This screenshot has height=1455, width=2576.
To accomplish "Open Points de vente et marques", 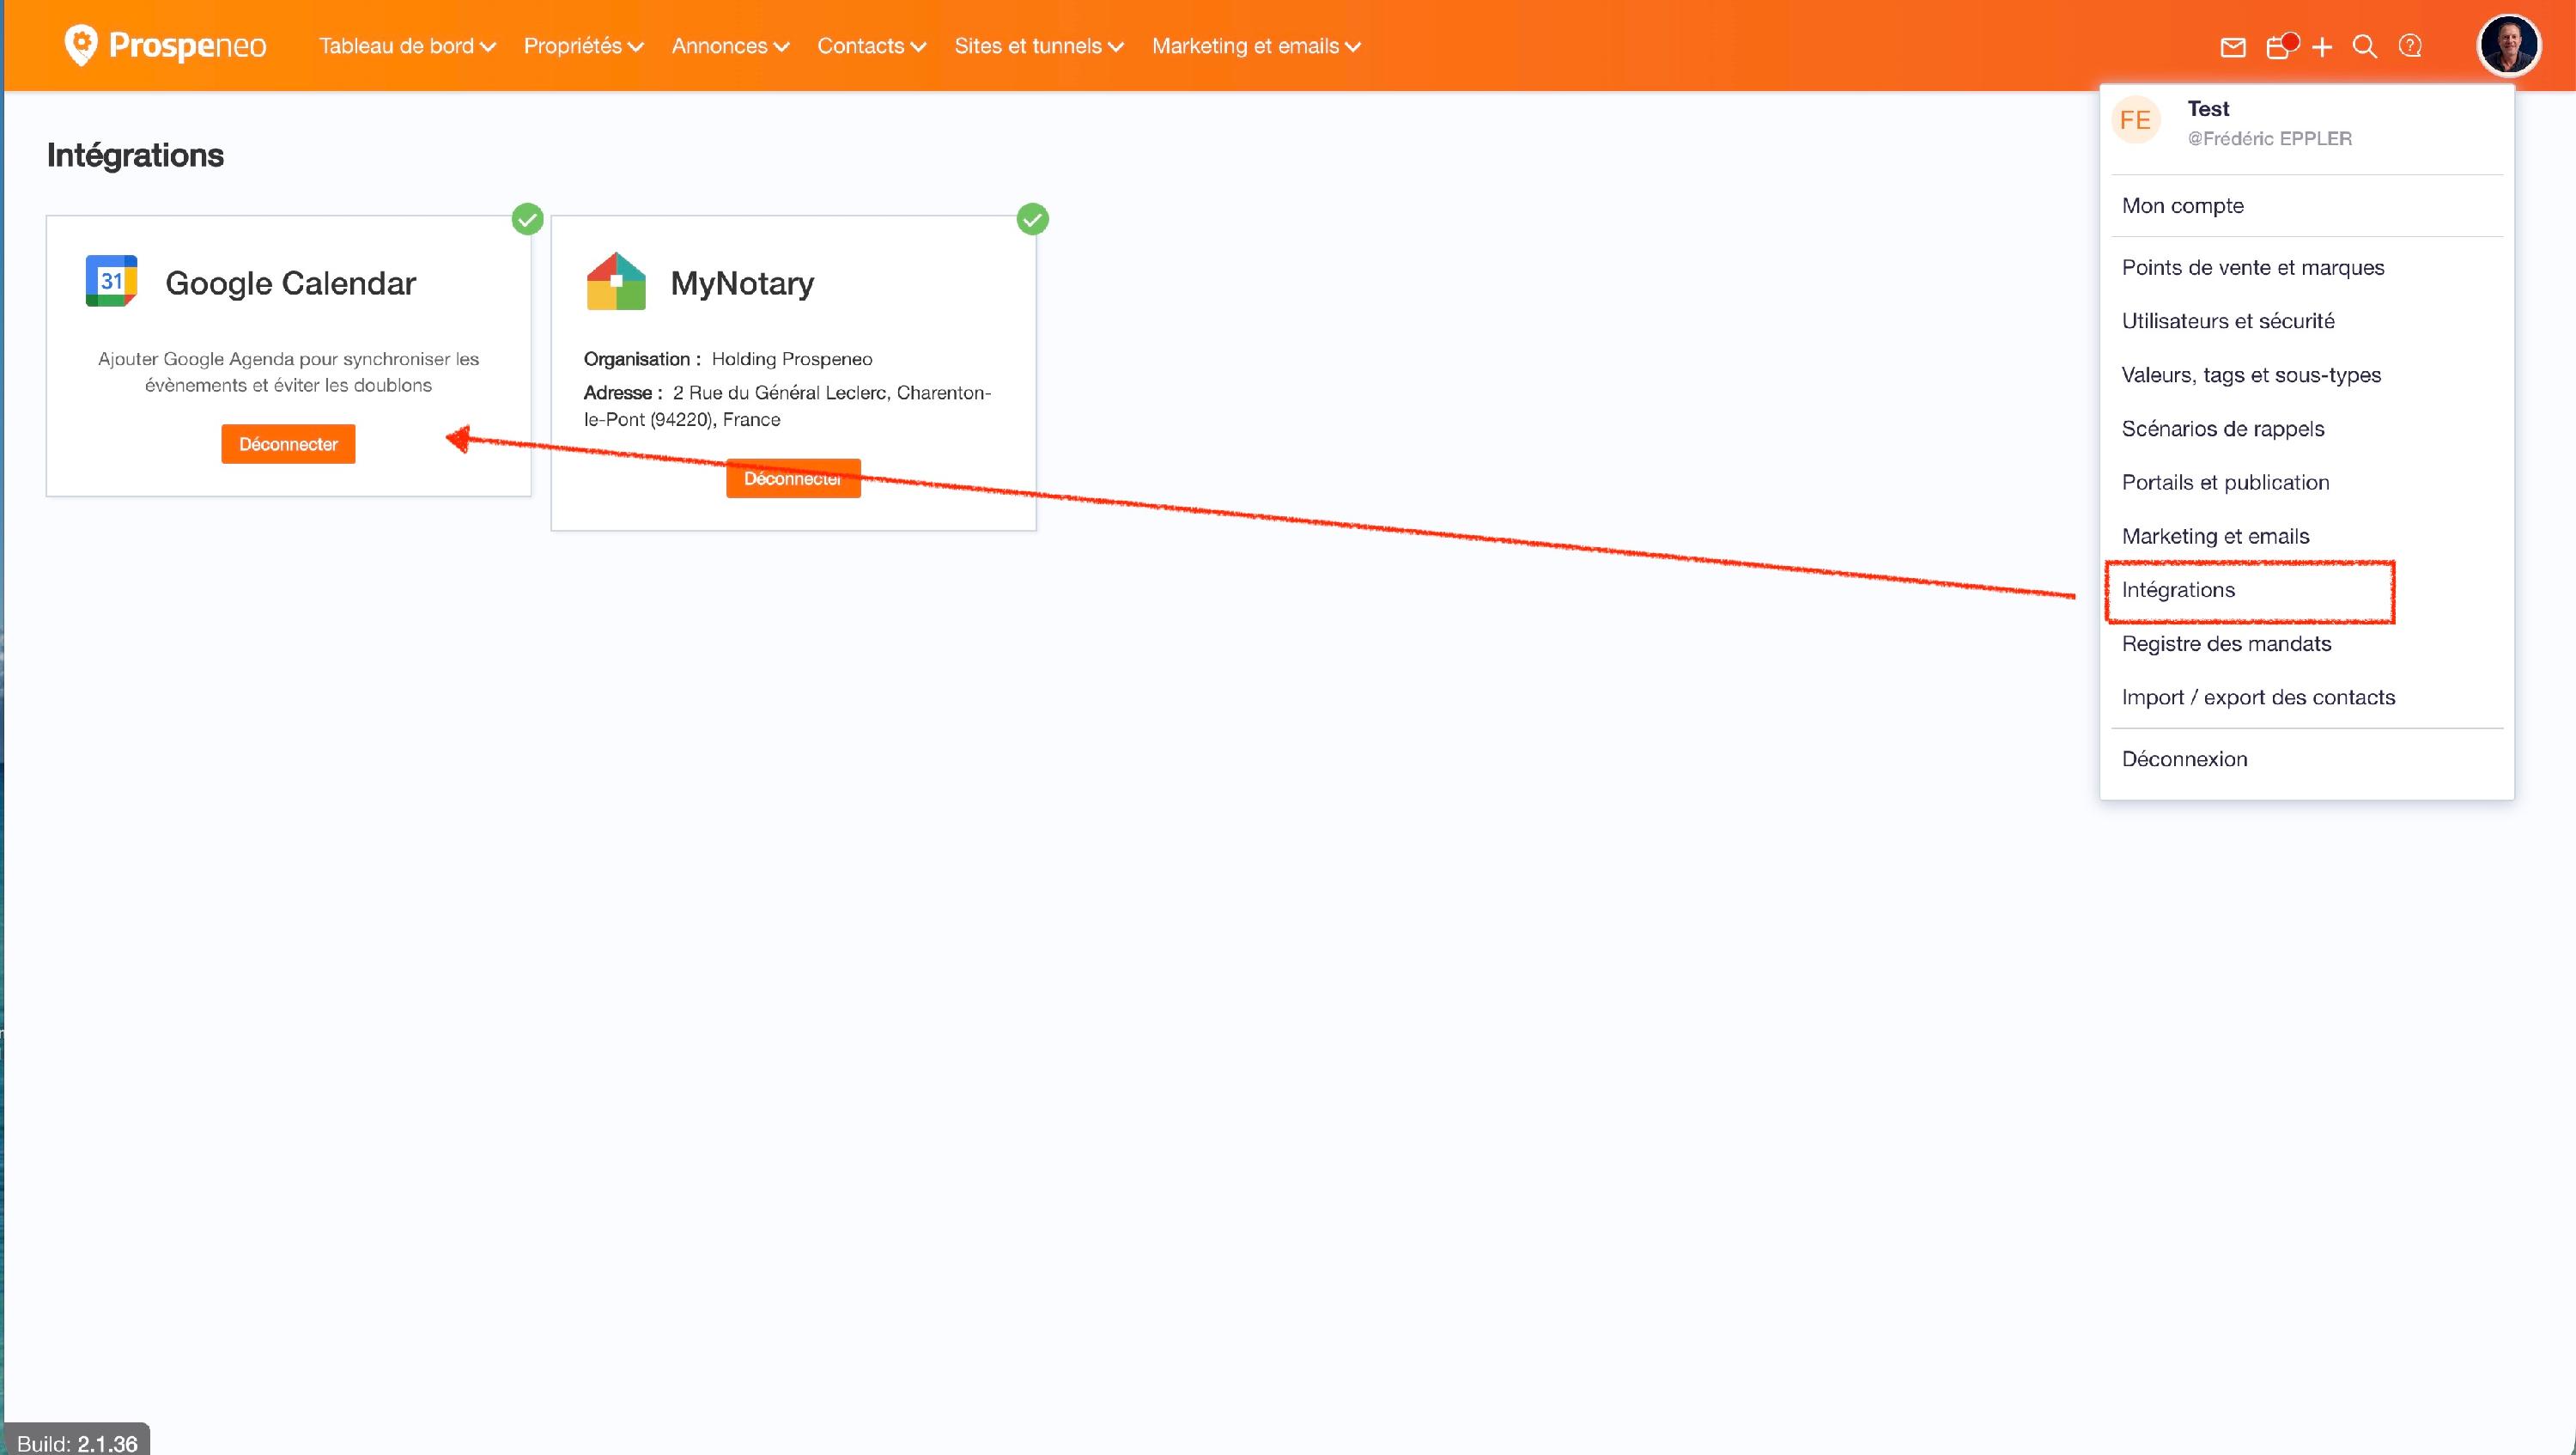I will (2253, 268).
